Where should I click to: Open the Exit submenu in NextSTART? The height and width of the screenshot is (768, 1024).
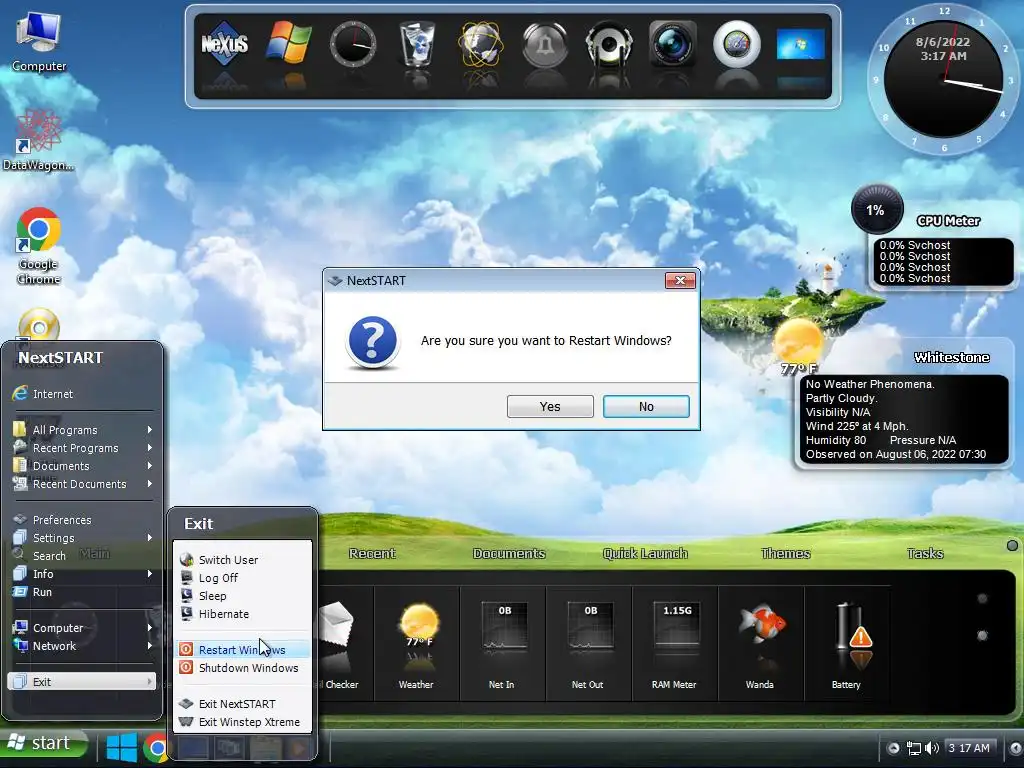82,681
